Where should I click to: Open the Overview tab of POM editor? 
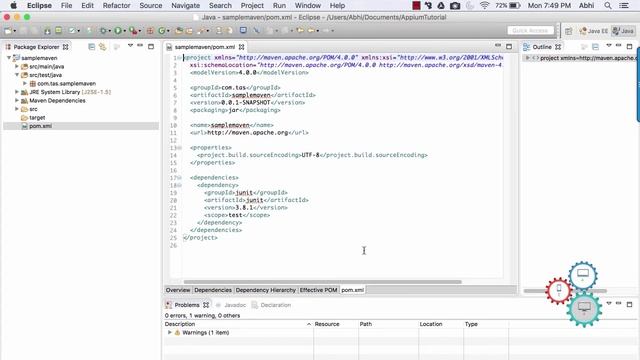click(178, 290)
